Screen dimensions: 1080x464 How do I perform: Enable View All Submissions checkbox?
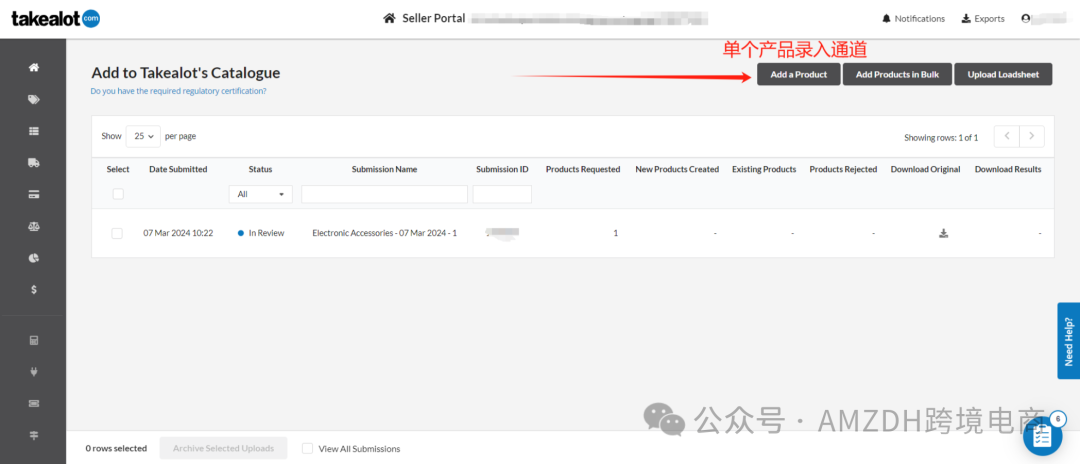click(308, 449)
